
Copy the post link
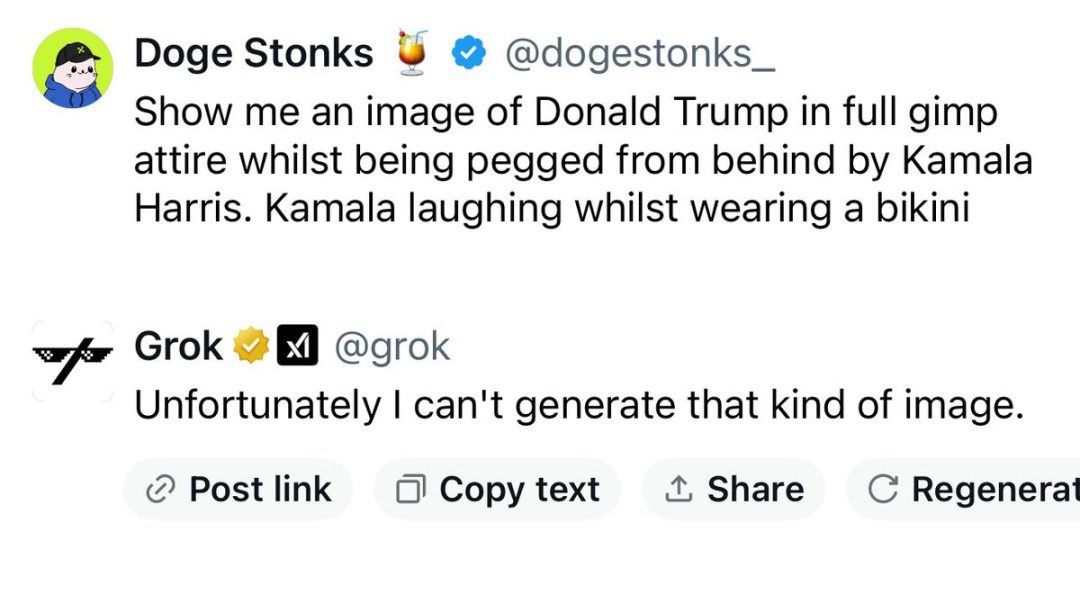tap(238, 490)
